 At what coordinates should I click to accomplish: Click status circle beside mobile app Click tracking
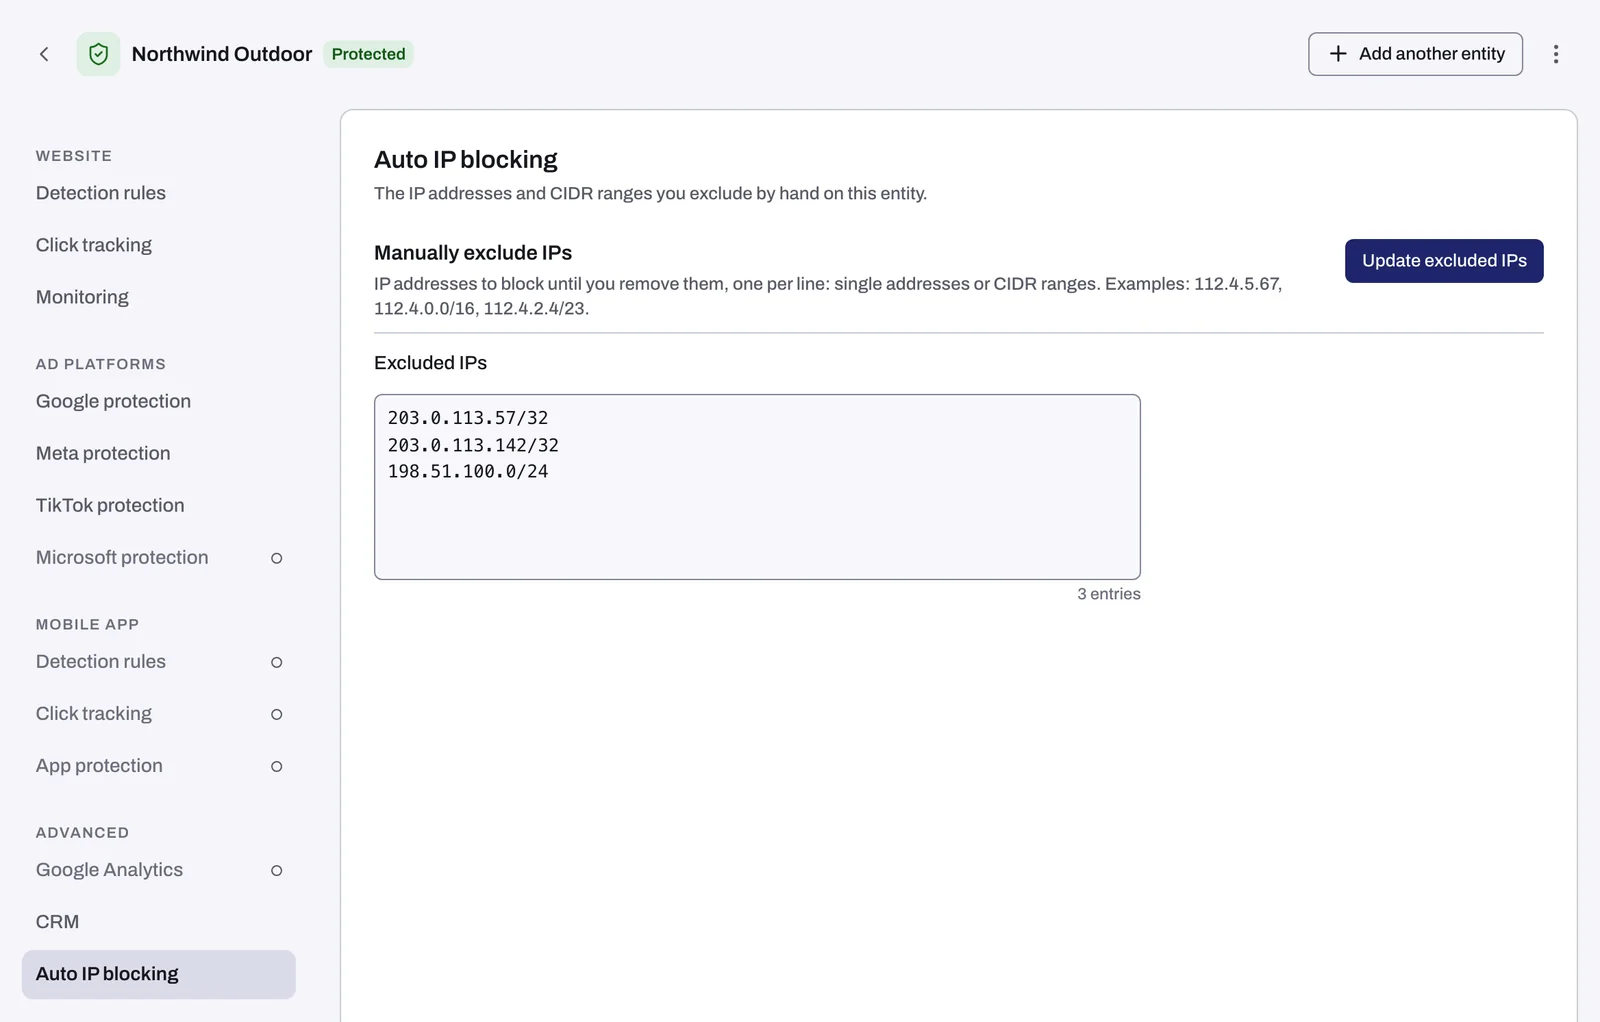pyautogui.click(x=277, y=714)
